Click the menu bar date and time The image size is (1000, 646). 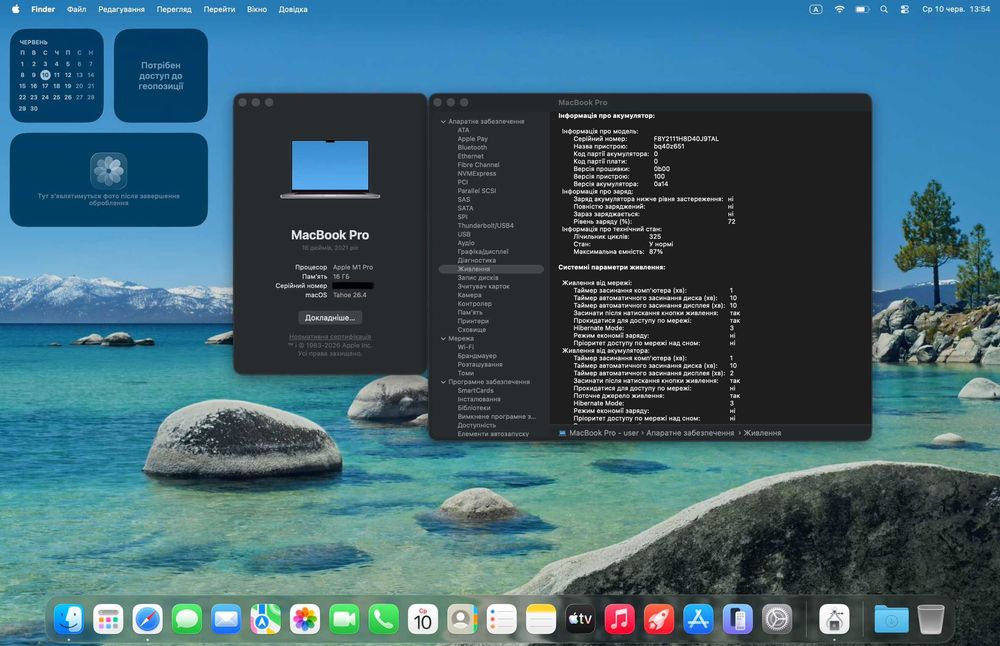[956, 10]
